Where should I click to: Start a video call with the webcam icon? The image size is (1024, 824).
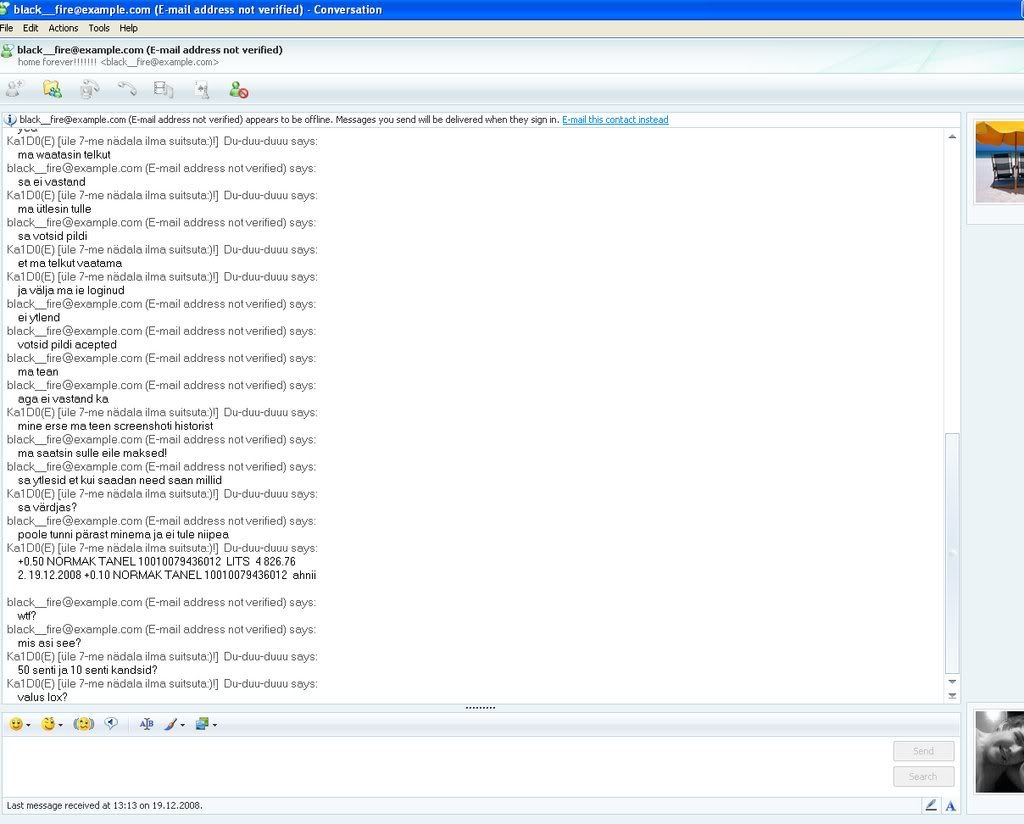(x=90, y=90)
